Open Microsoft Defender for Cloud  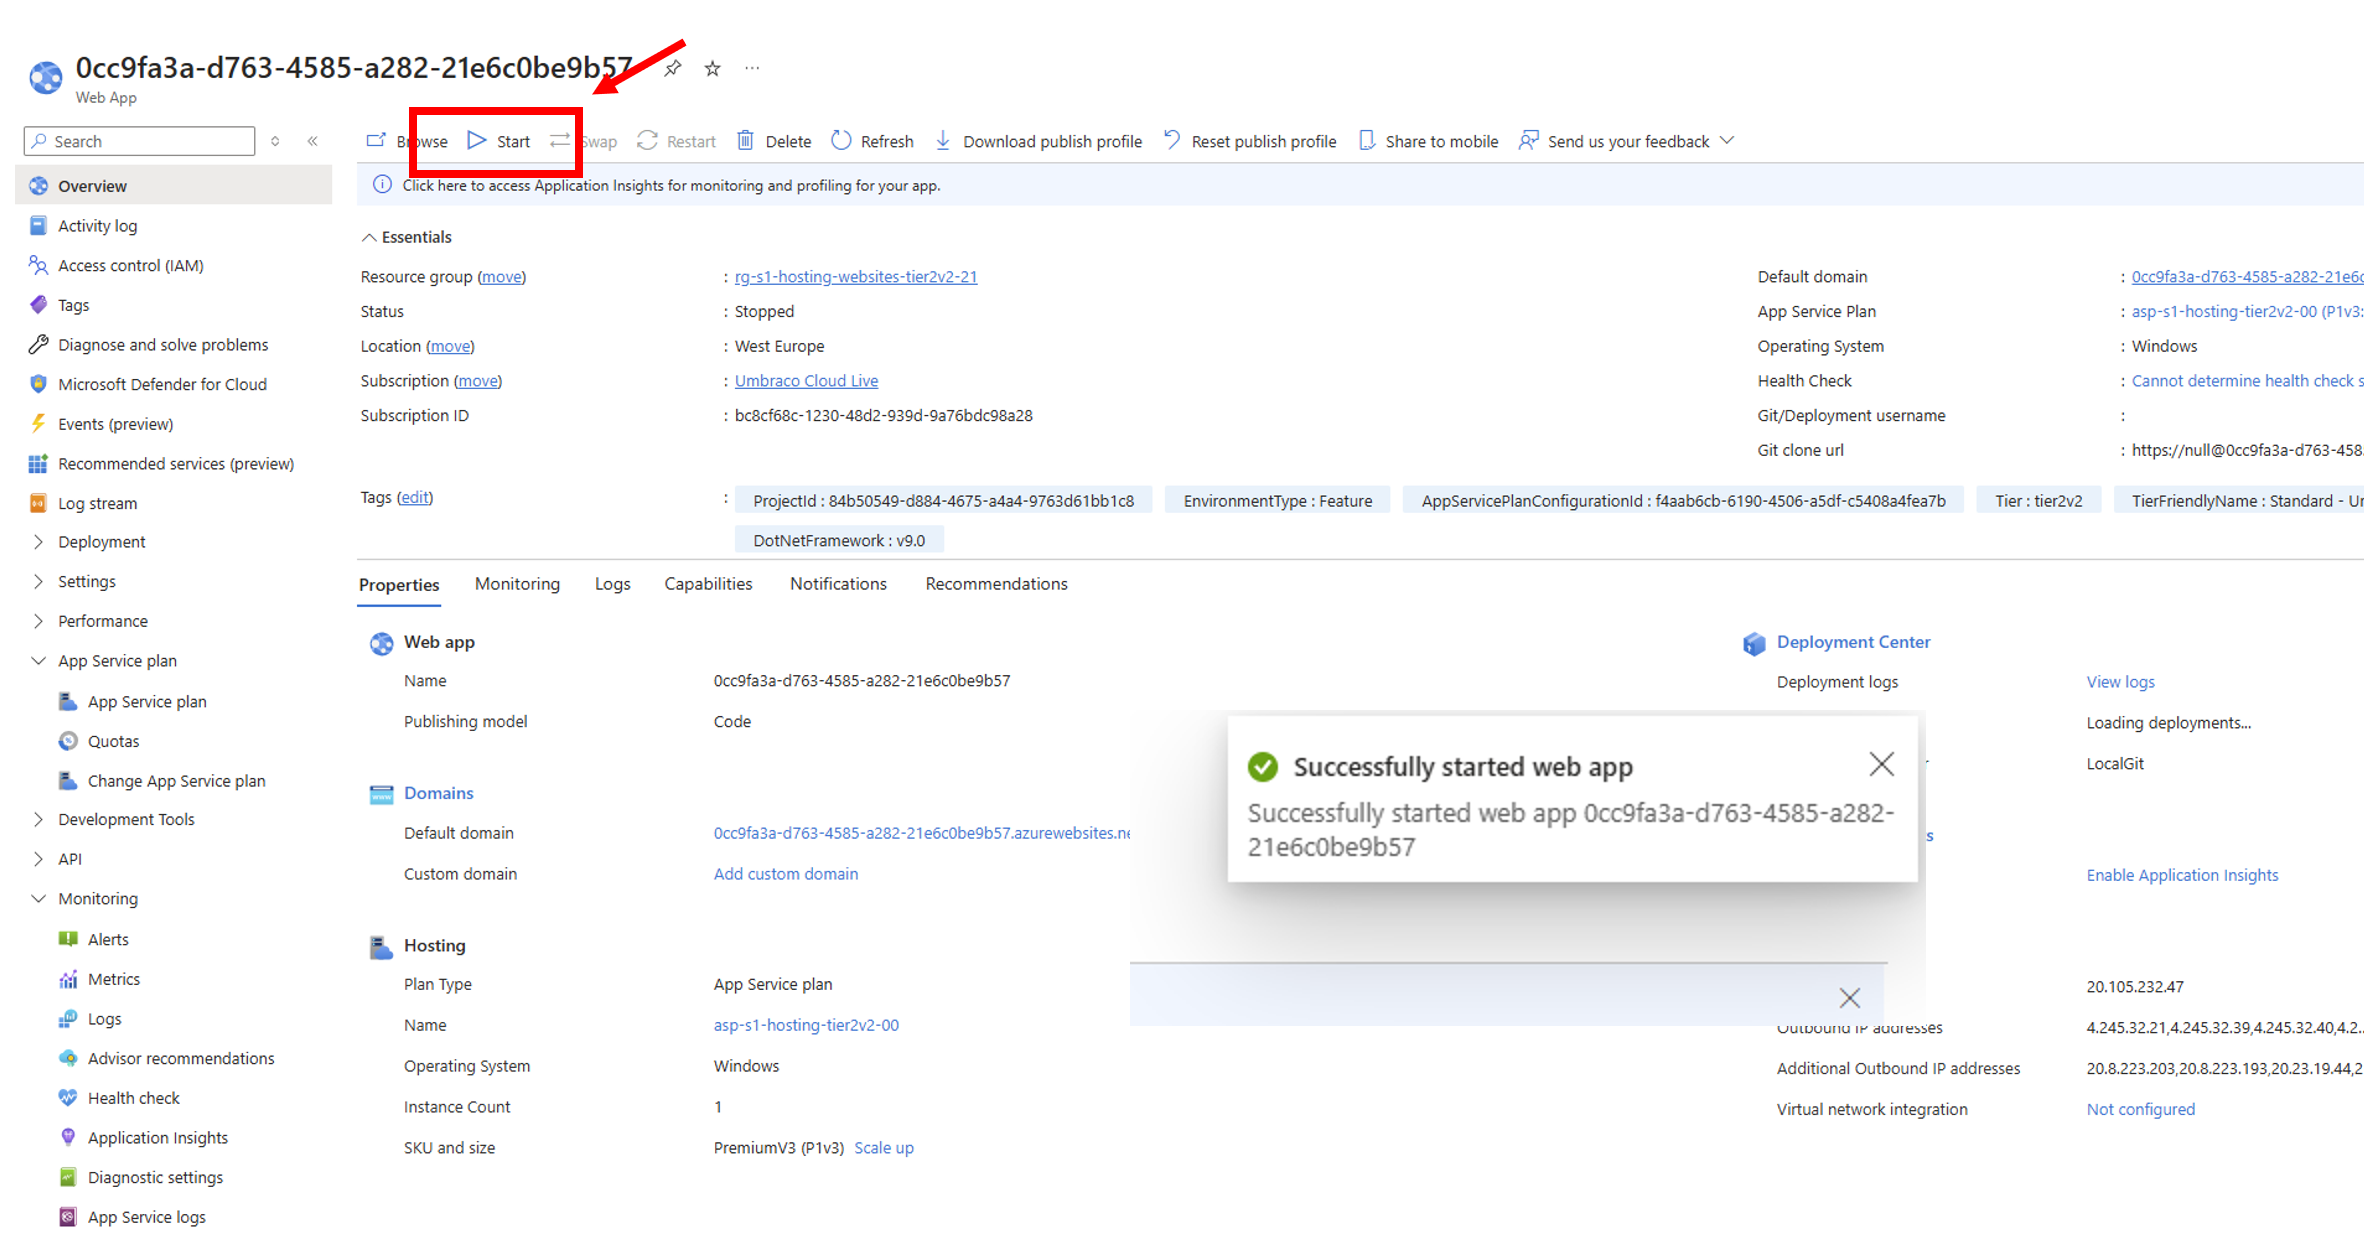point(162,384)
